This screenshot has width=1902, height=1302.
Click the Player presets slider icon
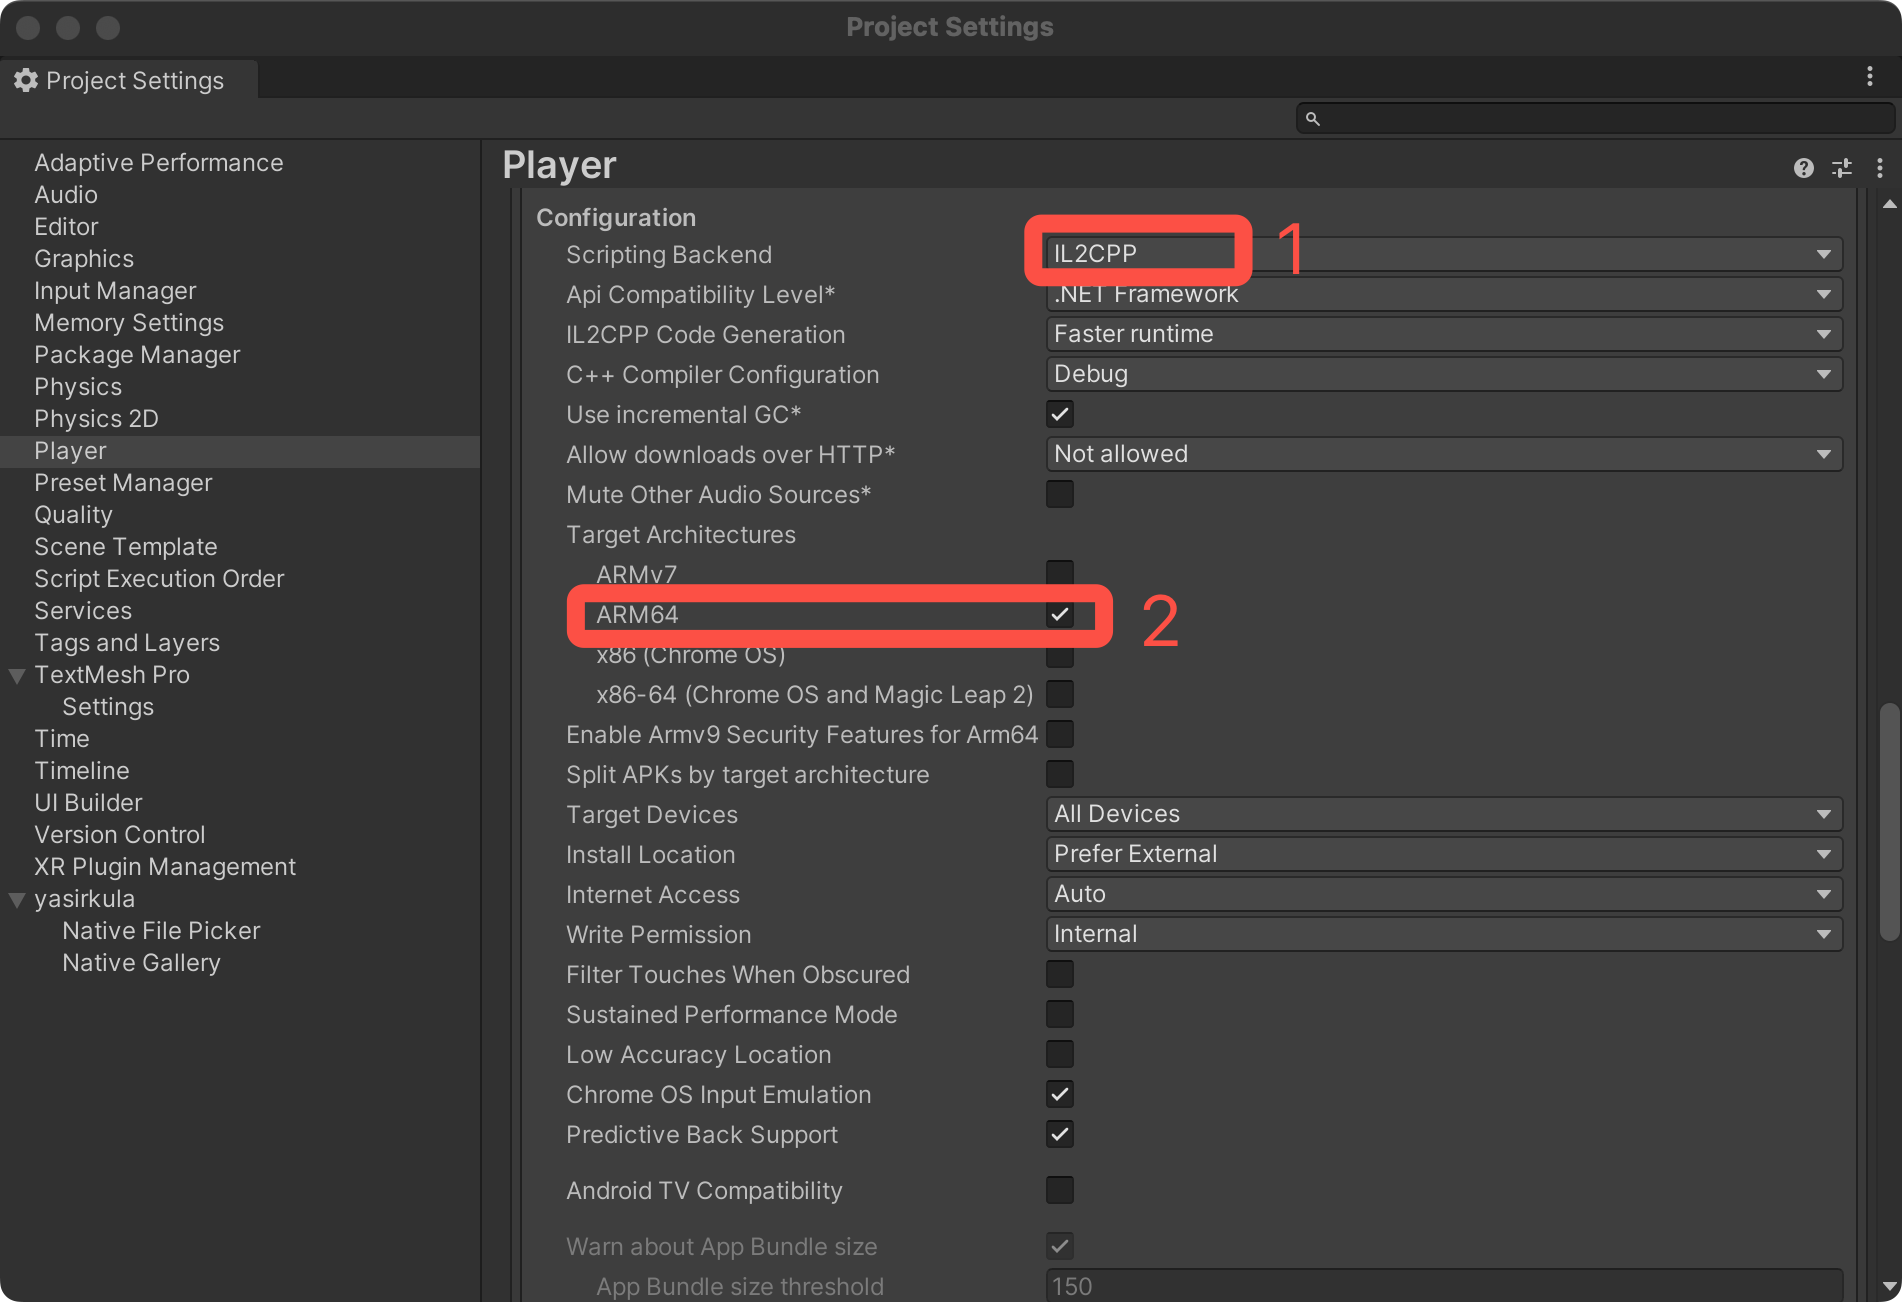1841,168
